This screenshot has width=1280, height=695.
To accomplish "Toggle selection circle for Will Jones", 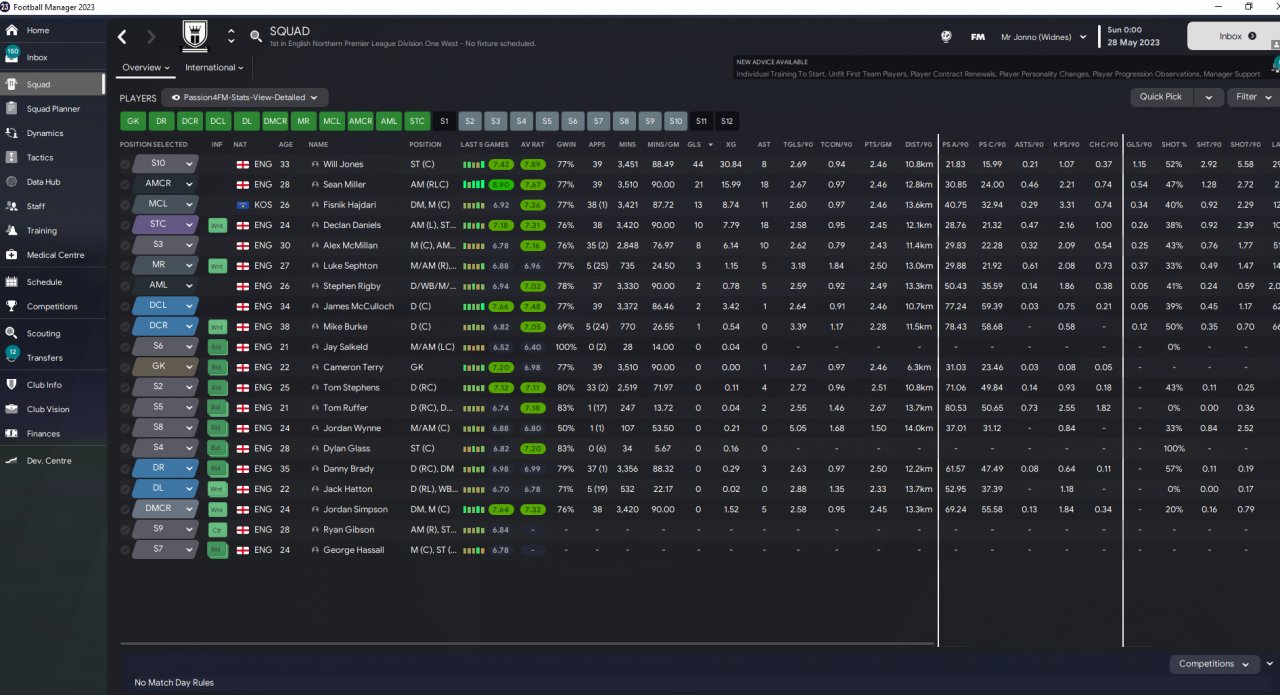I will tap(125, 164).
